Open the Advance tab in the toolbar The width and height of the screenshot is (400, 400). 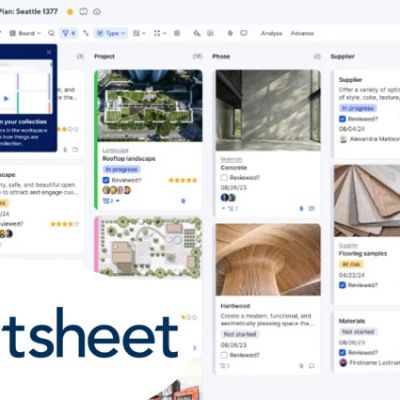tap(302, 33)
